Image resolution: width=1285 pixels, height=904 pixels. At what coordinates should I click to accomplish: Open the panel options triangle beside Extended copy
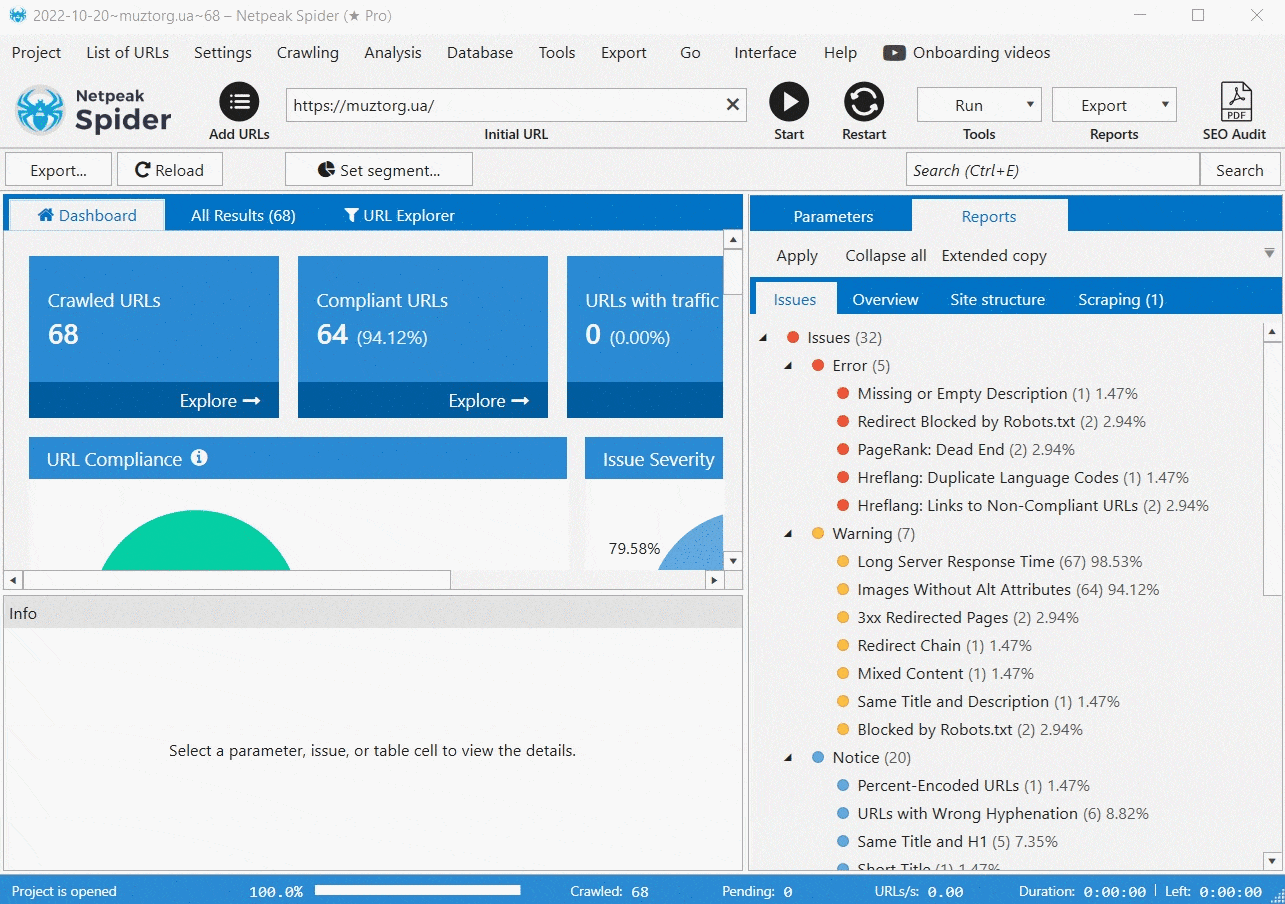(x=1269, y=254)
